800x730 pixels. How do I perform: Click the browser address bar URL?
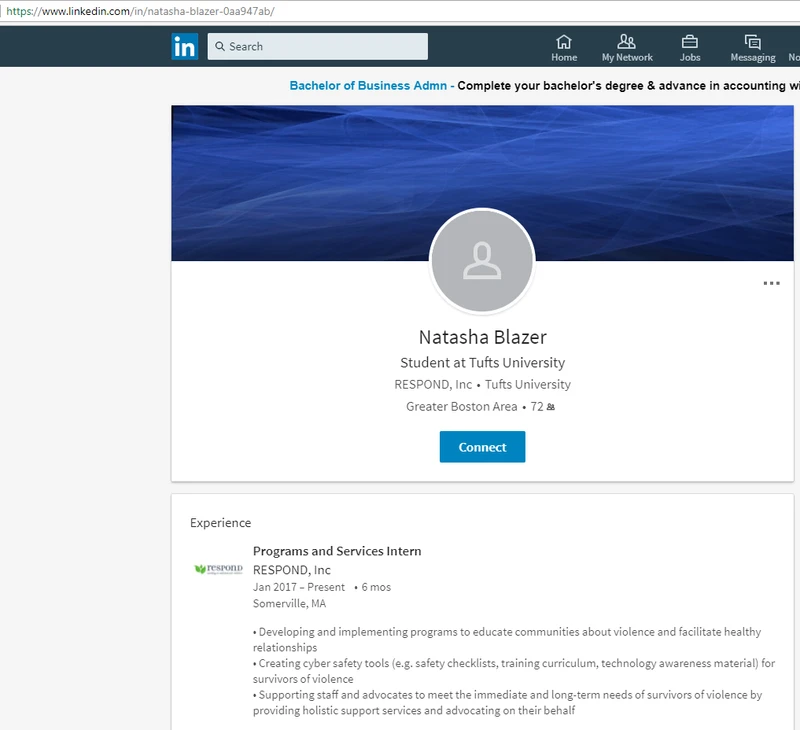click(140, 11)
